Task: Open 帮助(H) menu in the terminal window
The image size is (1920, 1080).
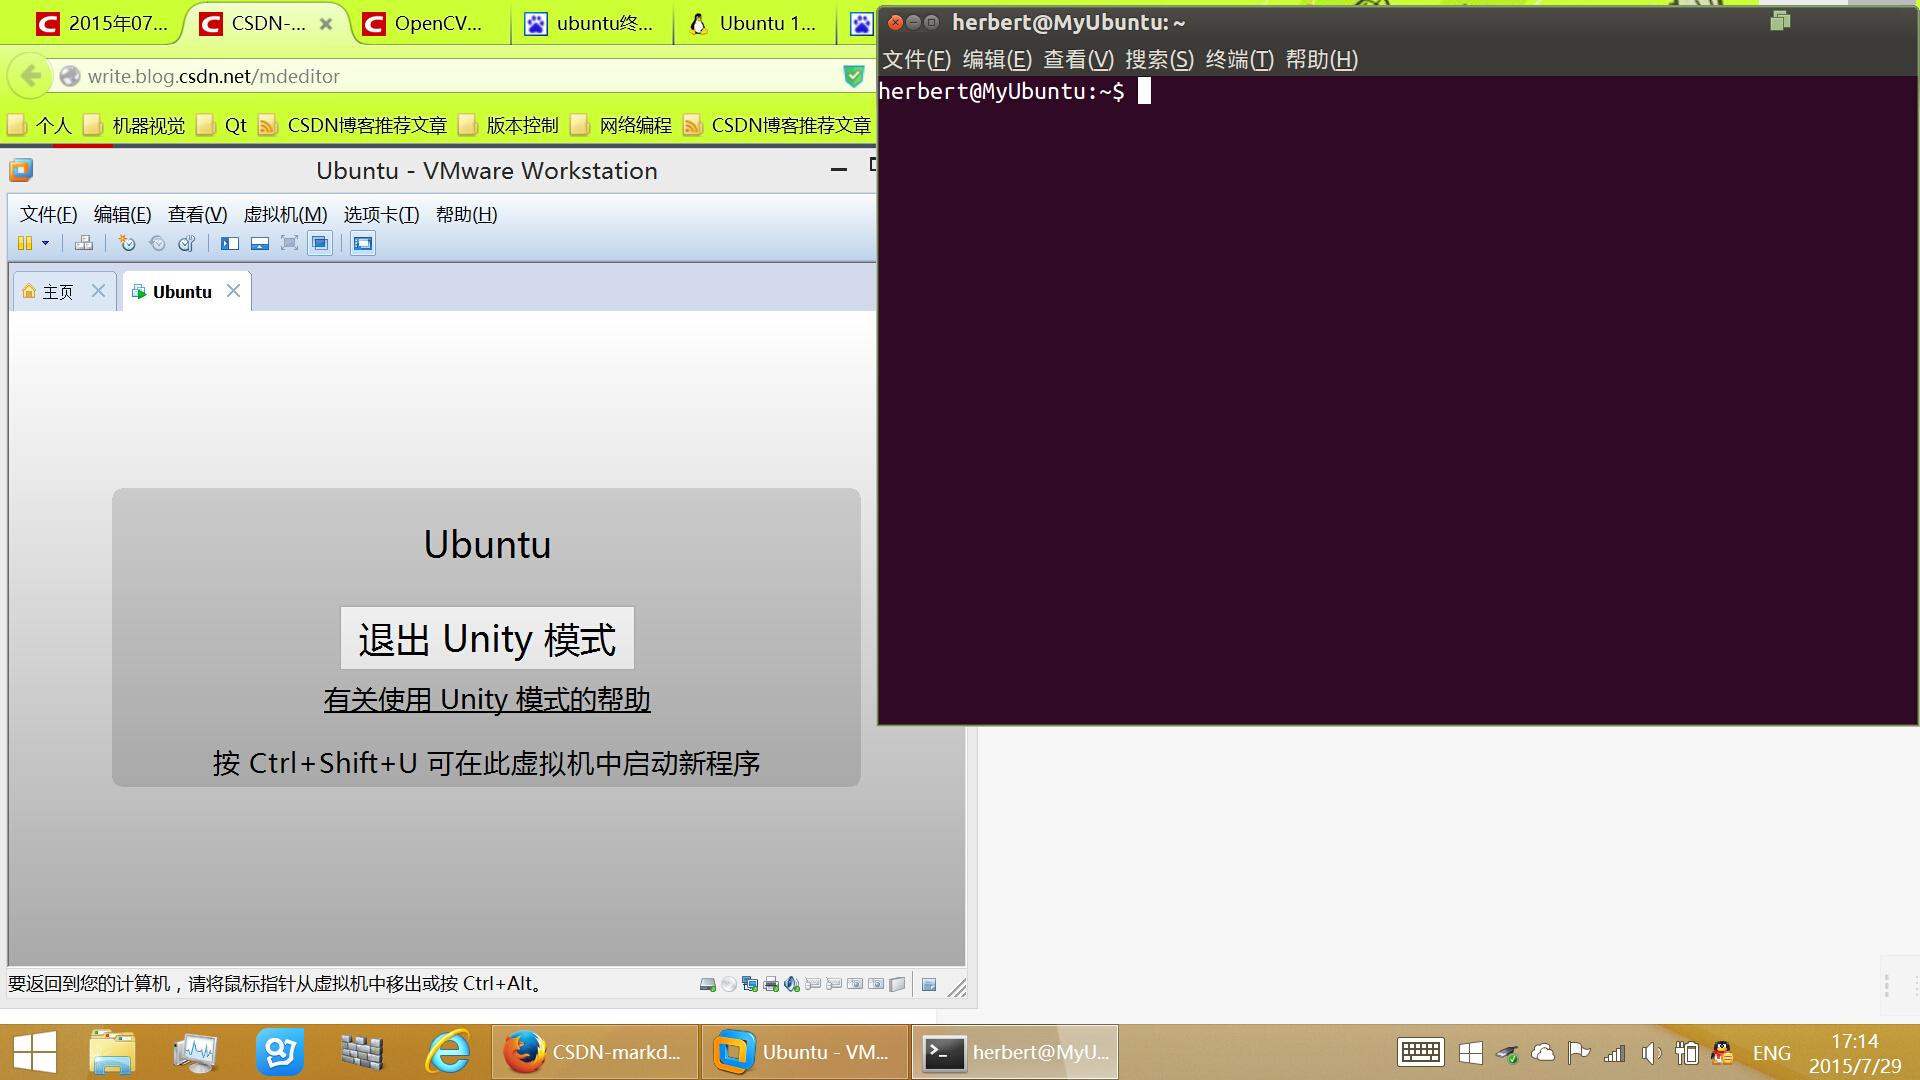Action: coord(1321,59)
